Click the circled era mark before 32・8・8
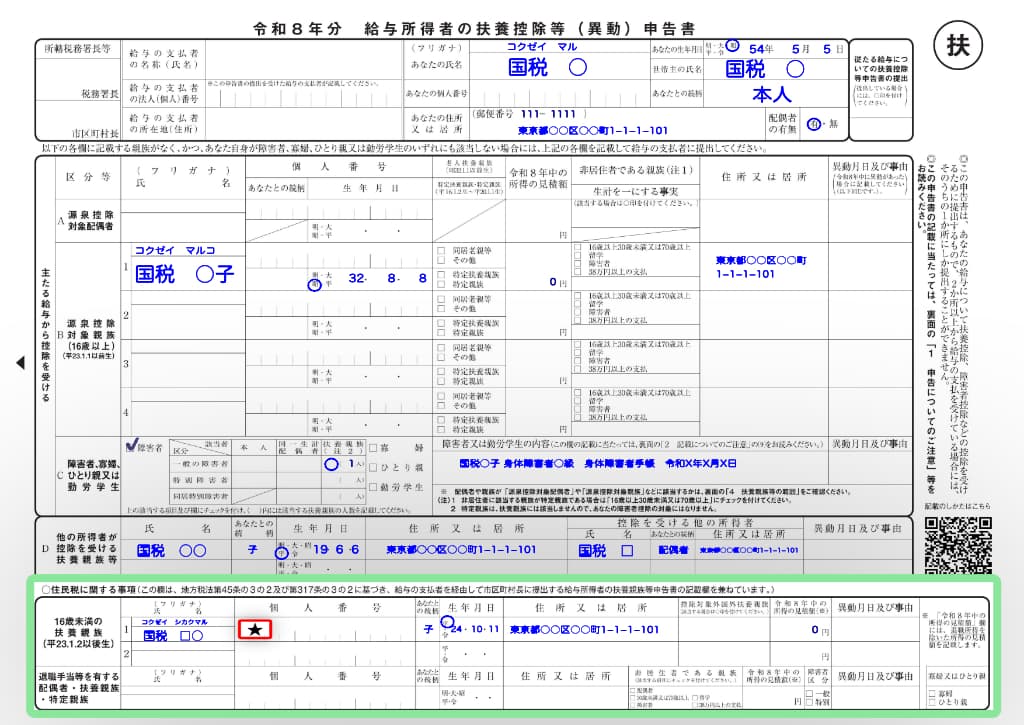The width and height of the screenshot is (1024, 725). pos(316,284)
